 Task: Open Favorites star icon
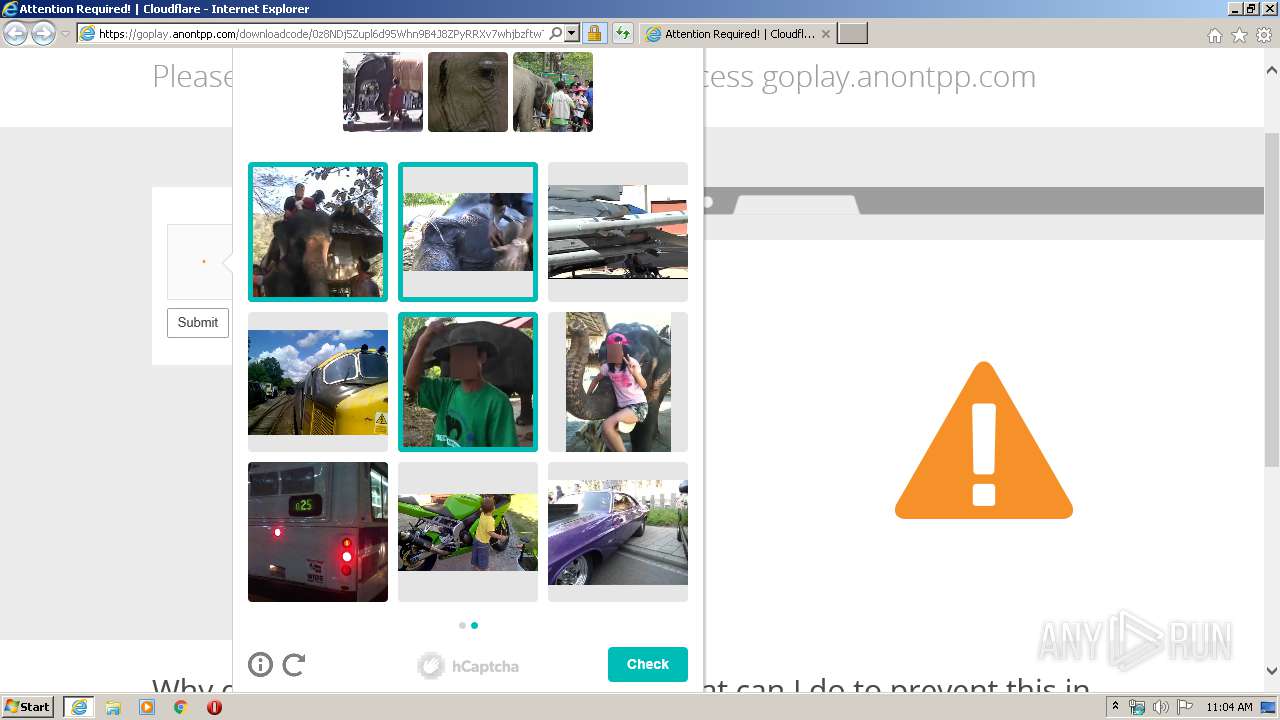1239,35
